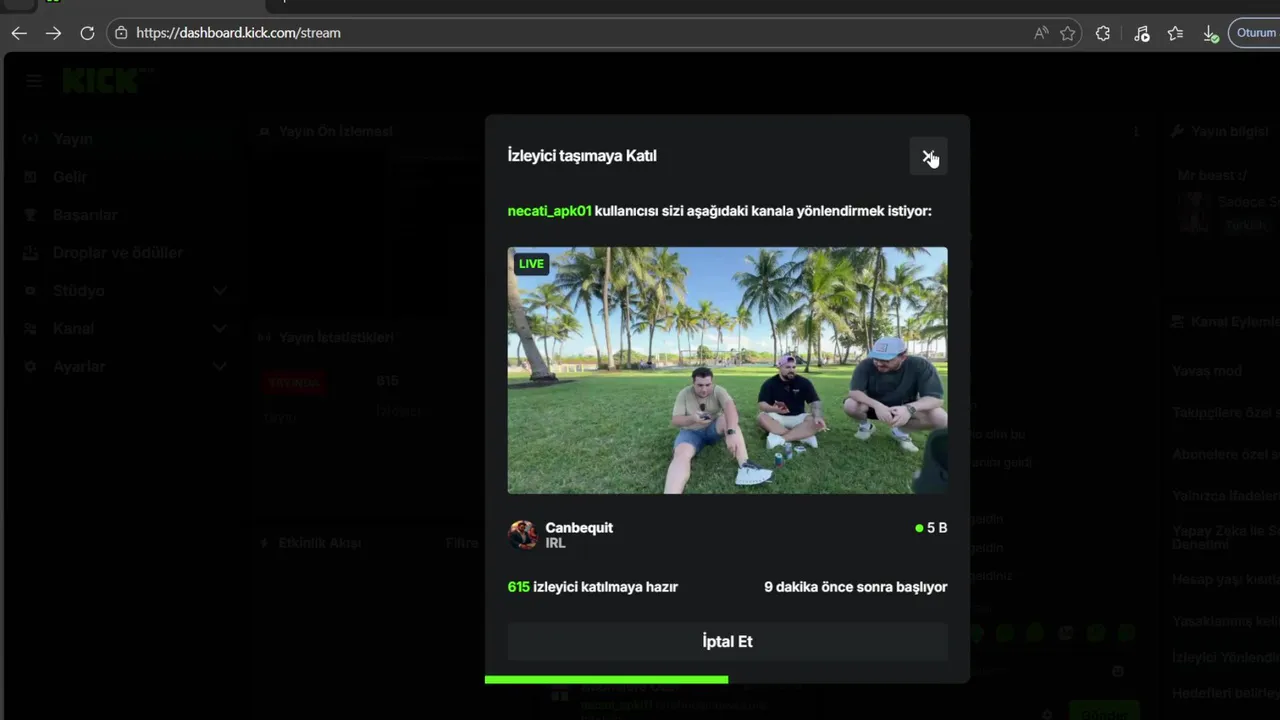Viewport: 1280px width, 720px height.
Task: Click the dialog title 'İzleyici taşımaya Katıl'
Action: click(582, 156)
